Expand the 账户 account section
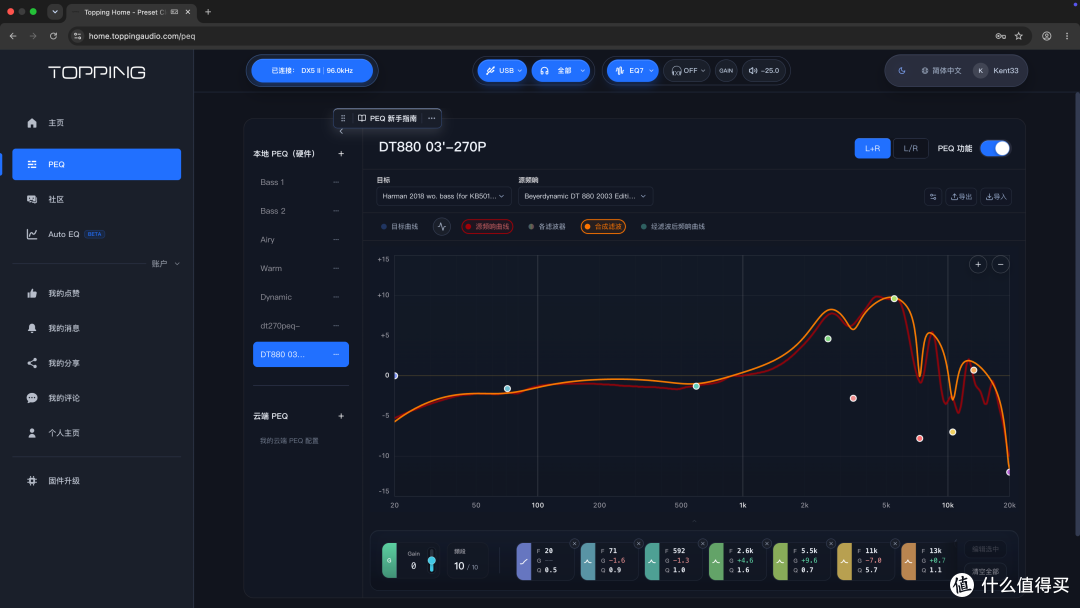1080x608 pixels. tap(165, 264)
